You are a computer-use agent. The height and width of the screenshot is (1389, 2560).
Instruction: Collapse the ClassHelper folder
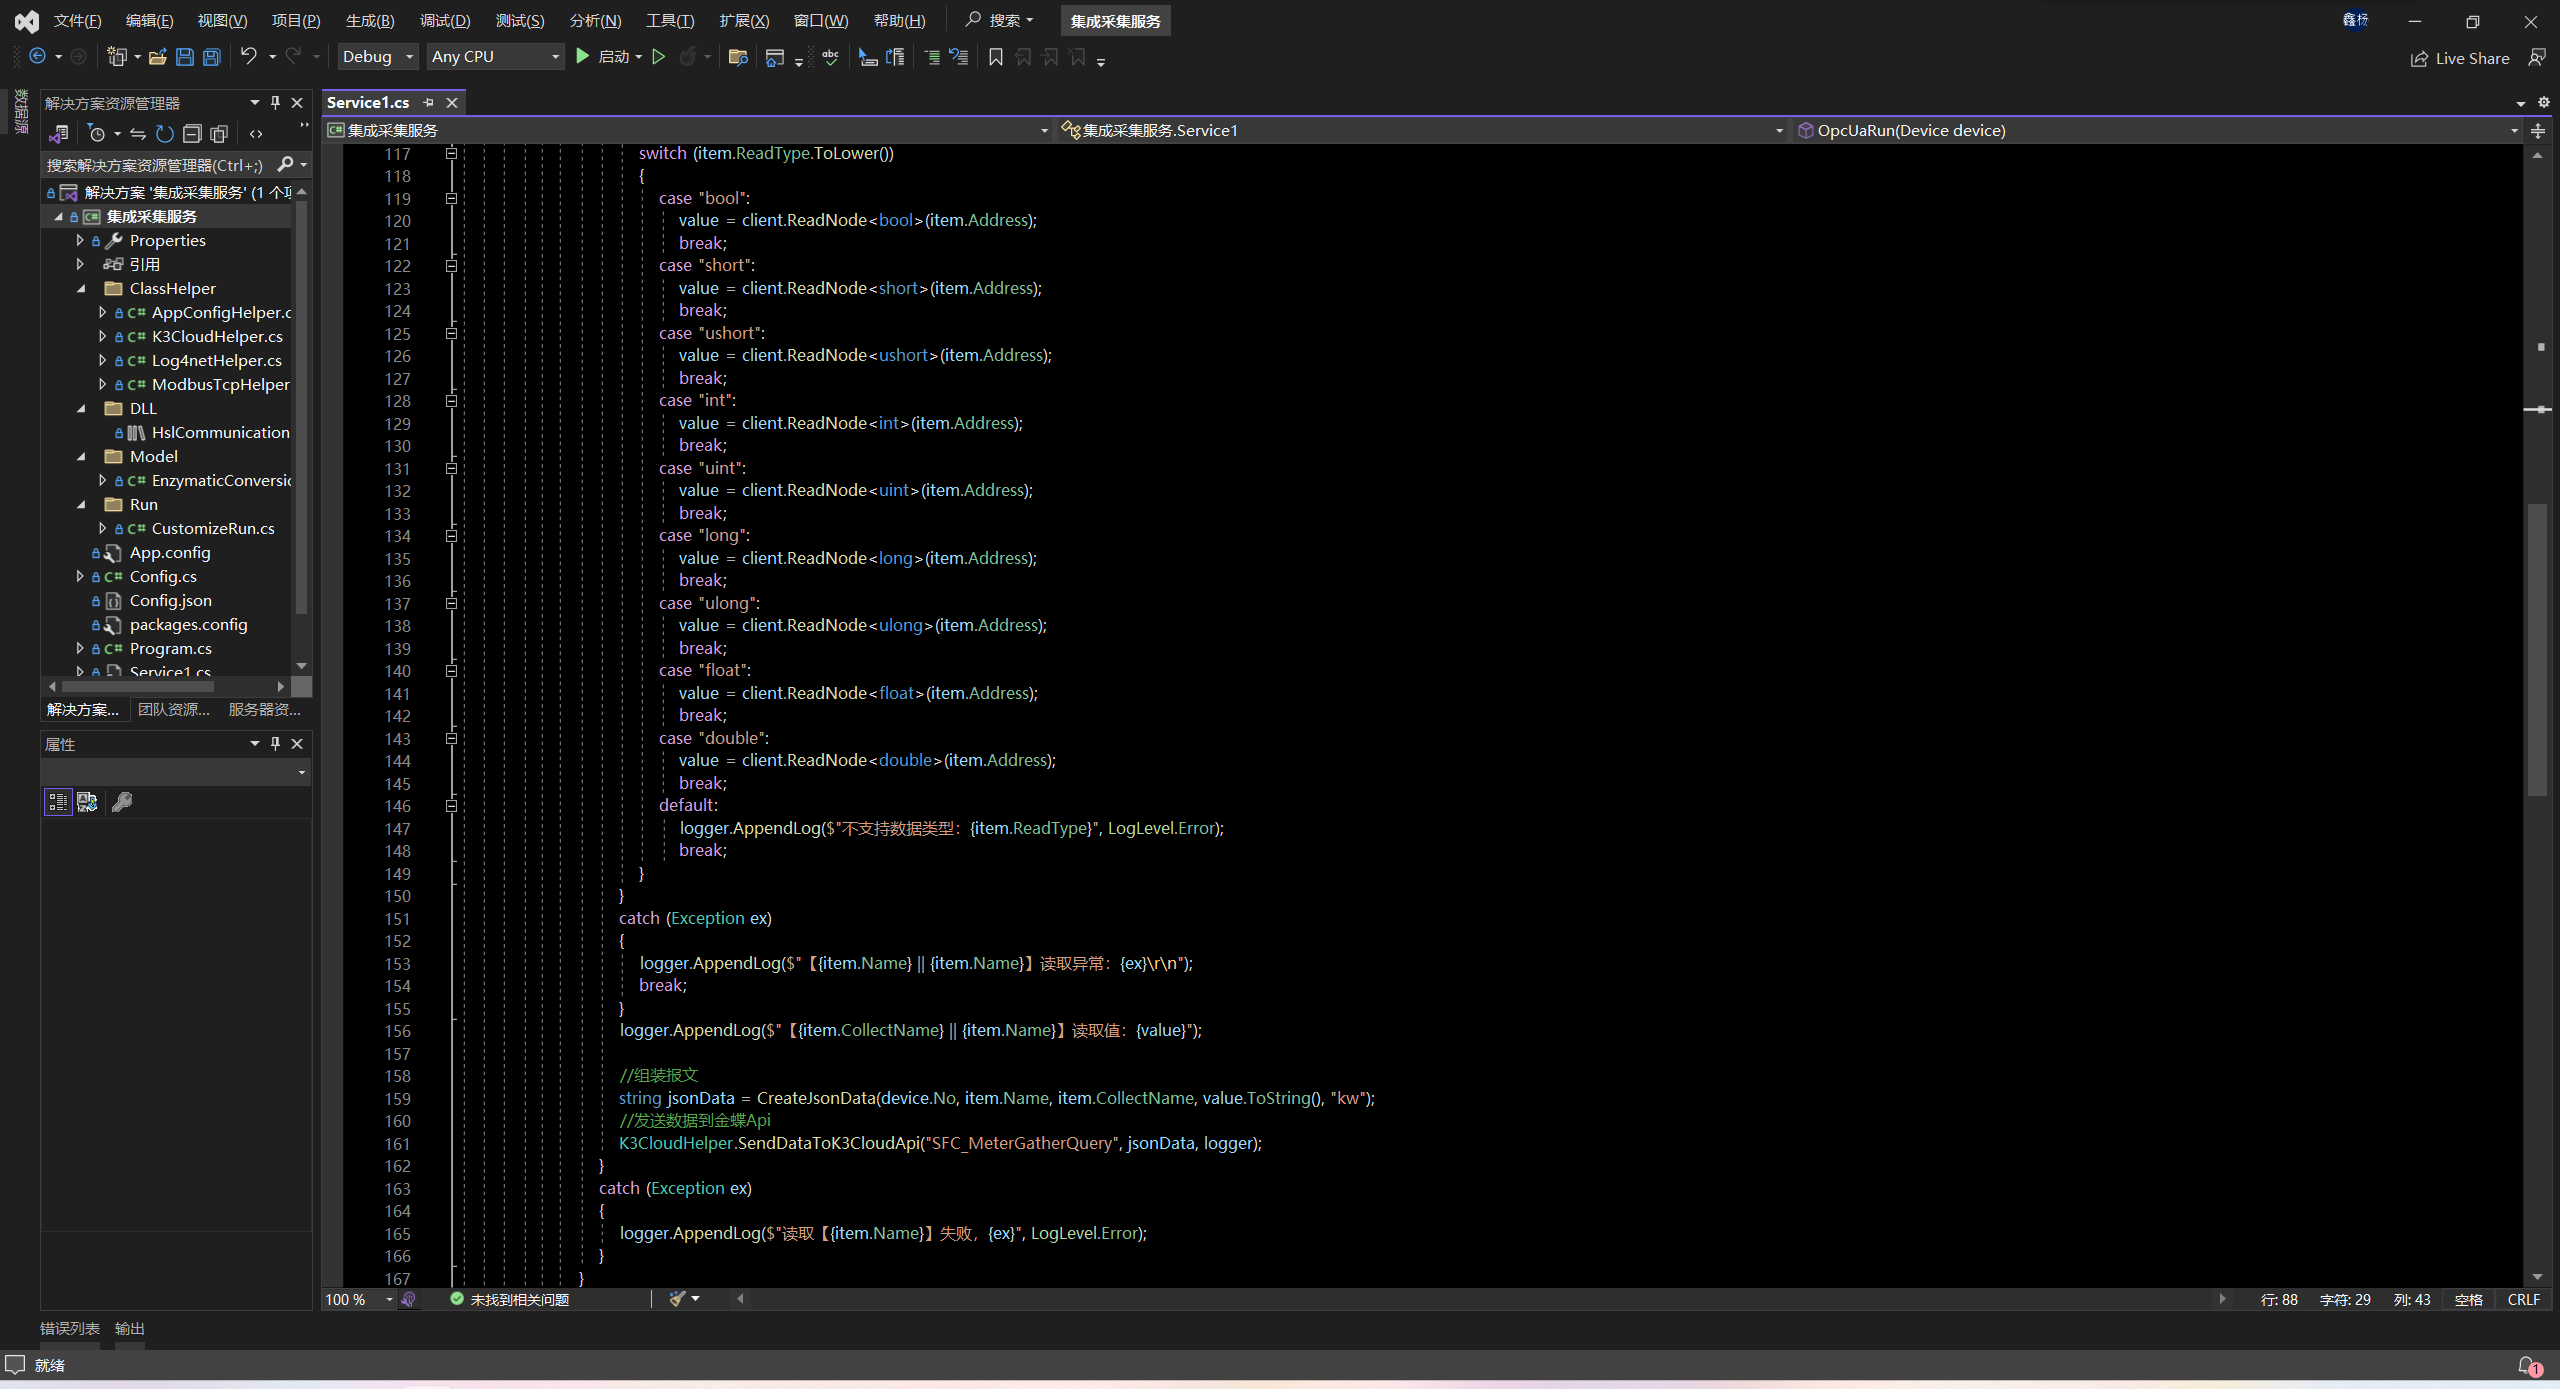pyautogui.click(x=81, y=288)
